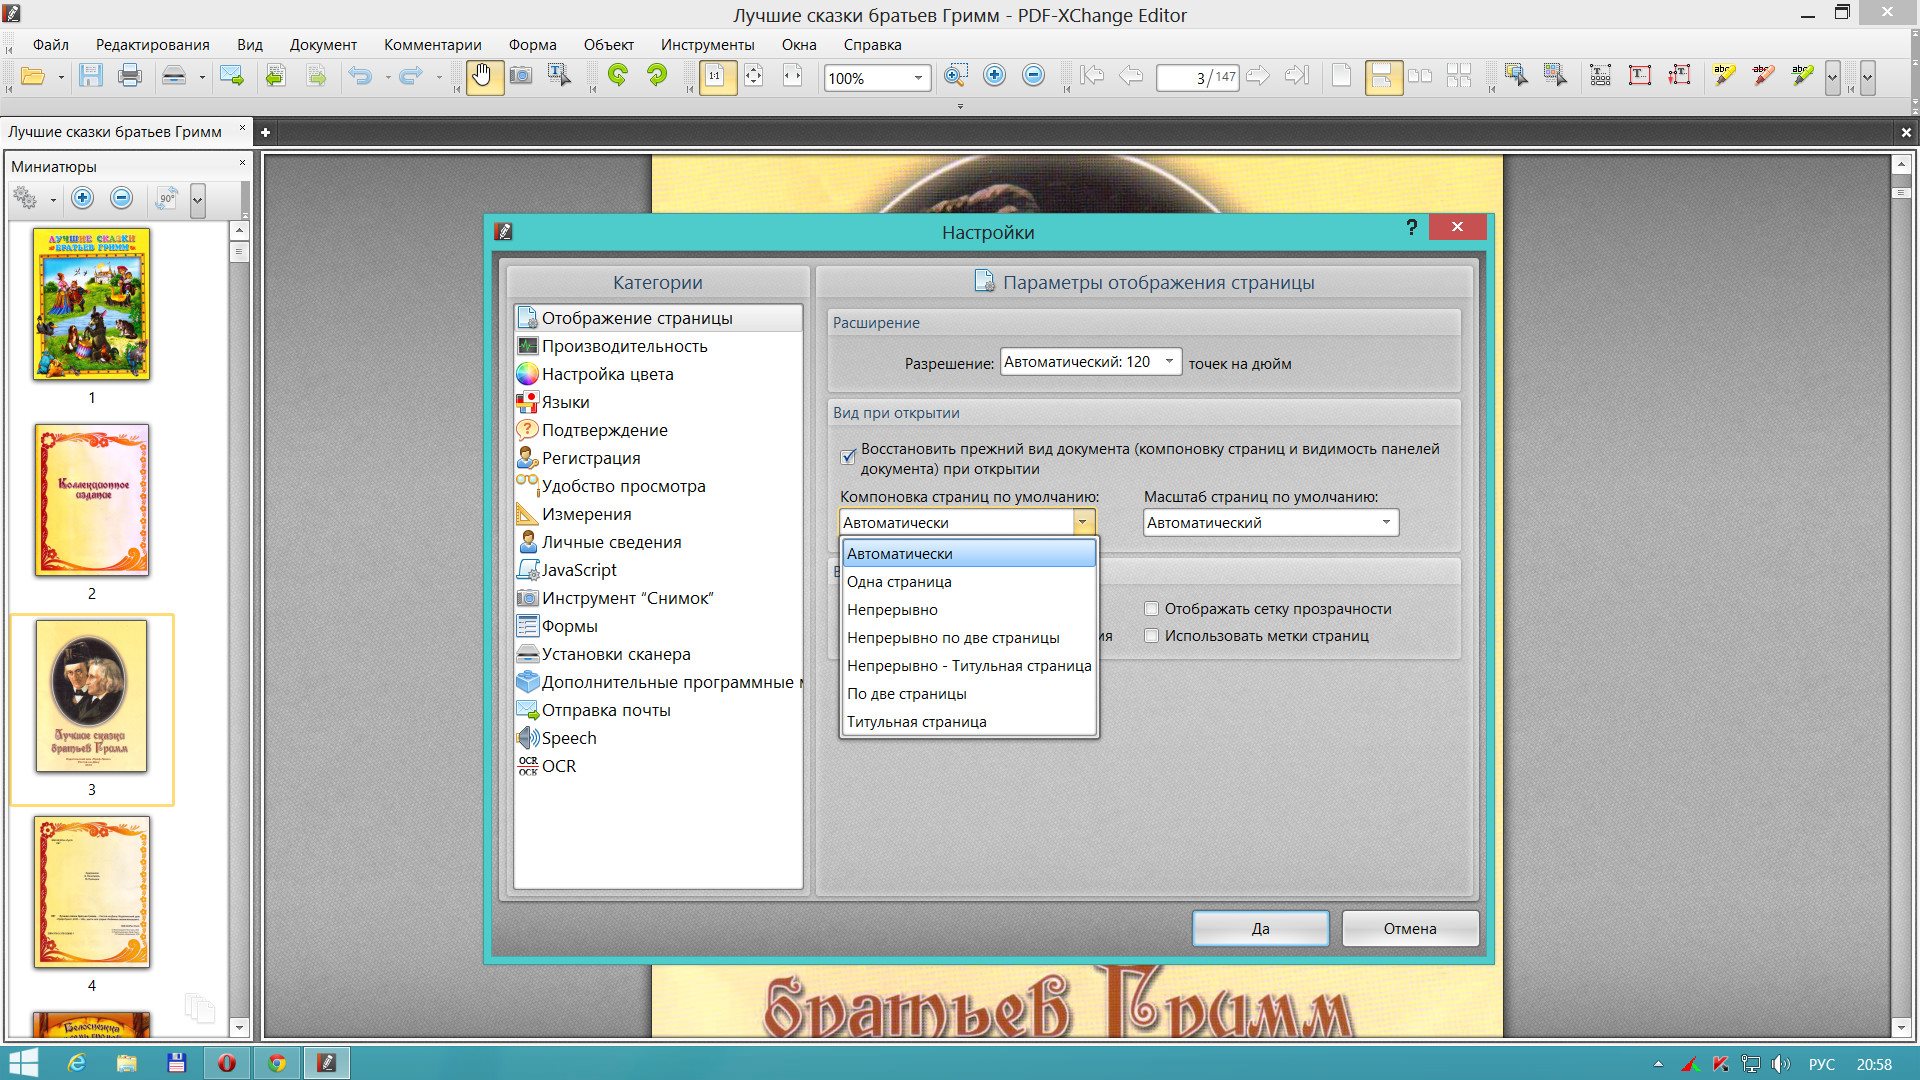This screenshot has height=1080, width=1920.
Task: Select page 1 thumbnail
Action: pyautogui.click(x=92, y=304)
